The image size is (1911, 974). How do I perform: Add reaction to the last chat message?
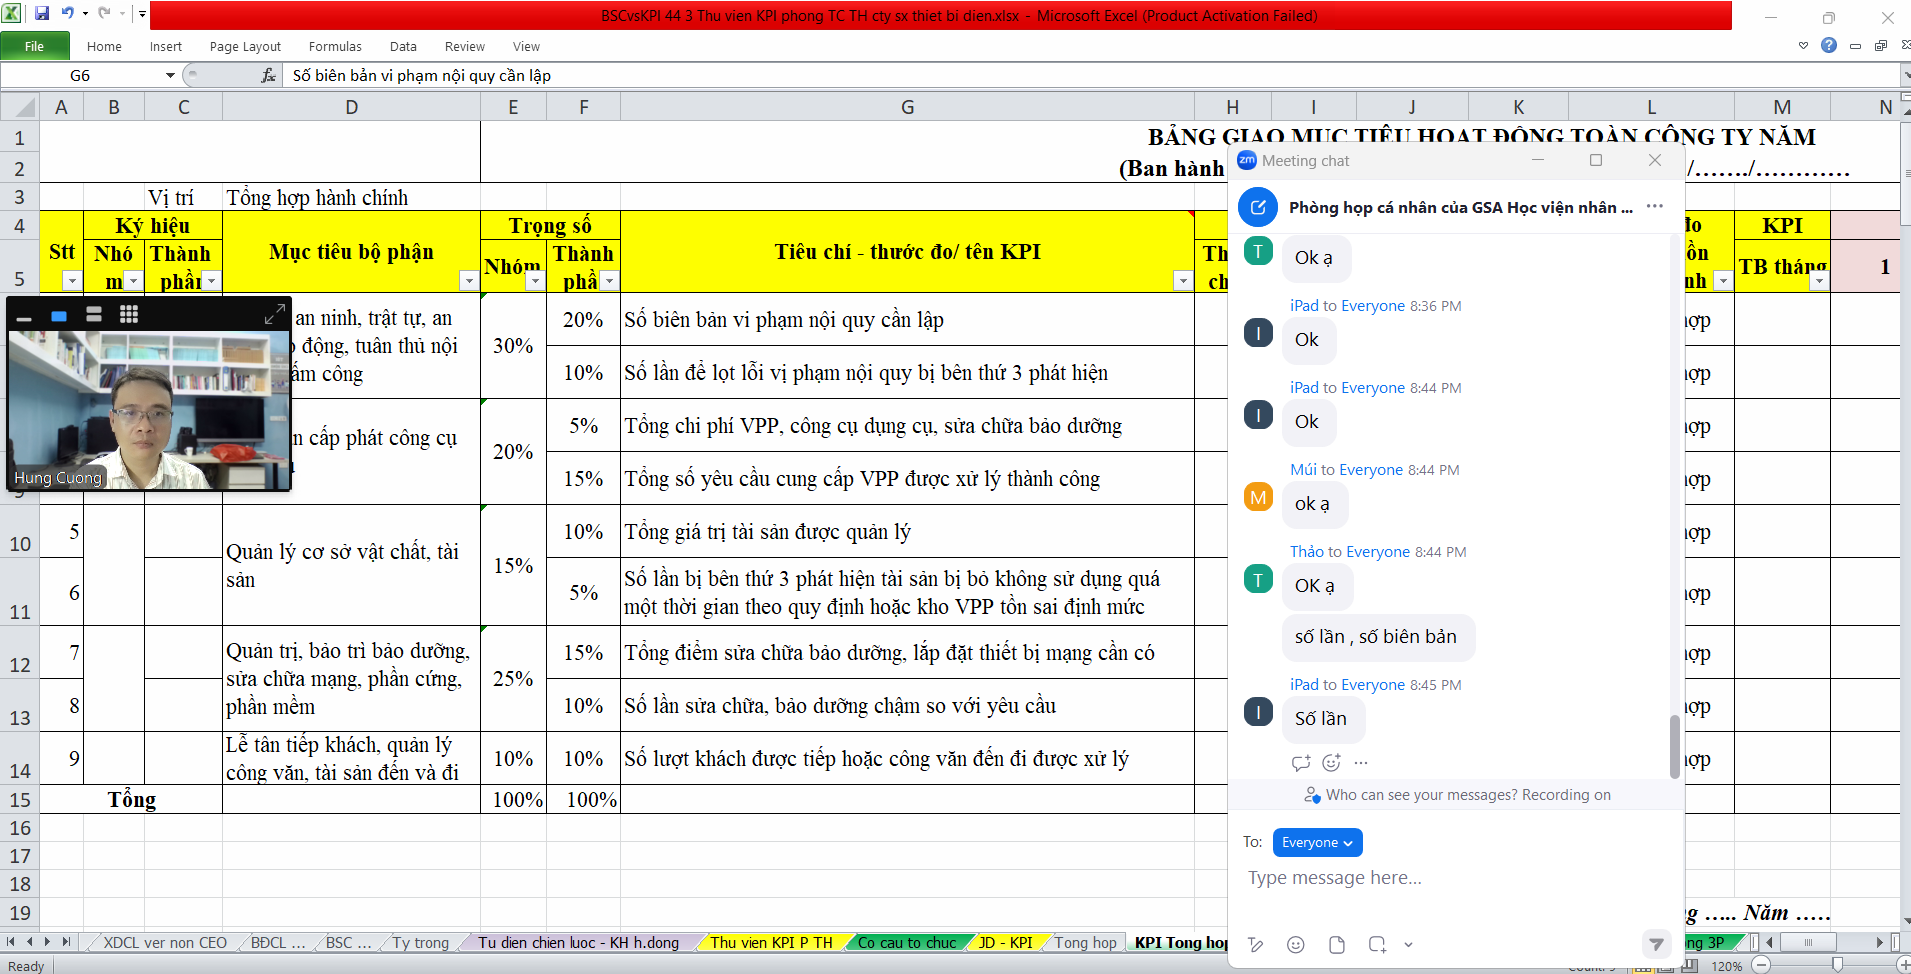(x=1331, y=763)
